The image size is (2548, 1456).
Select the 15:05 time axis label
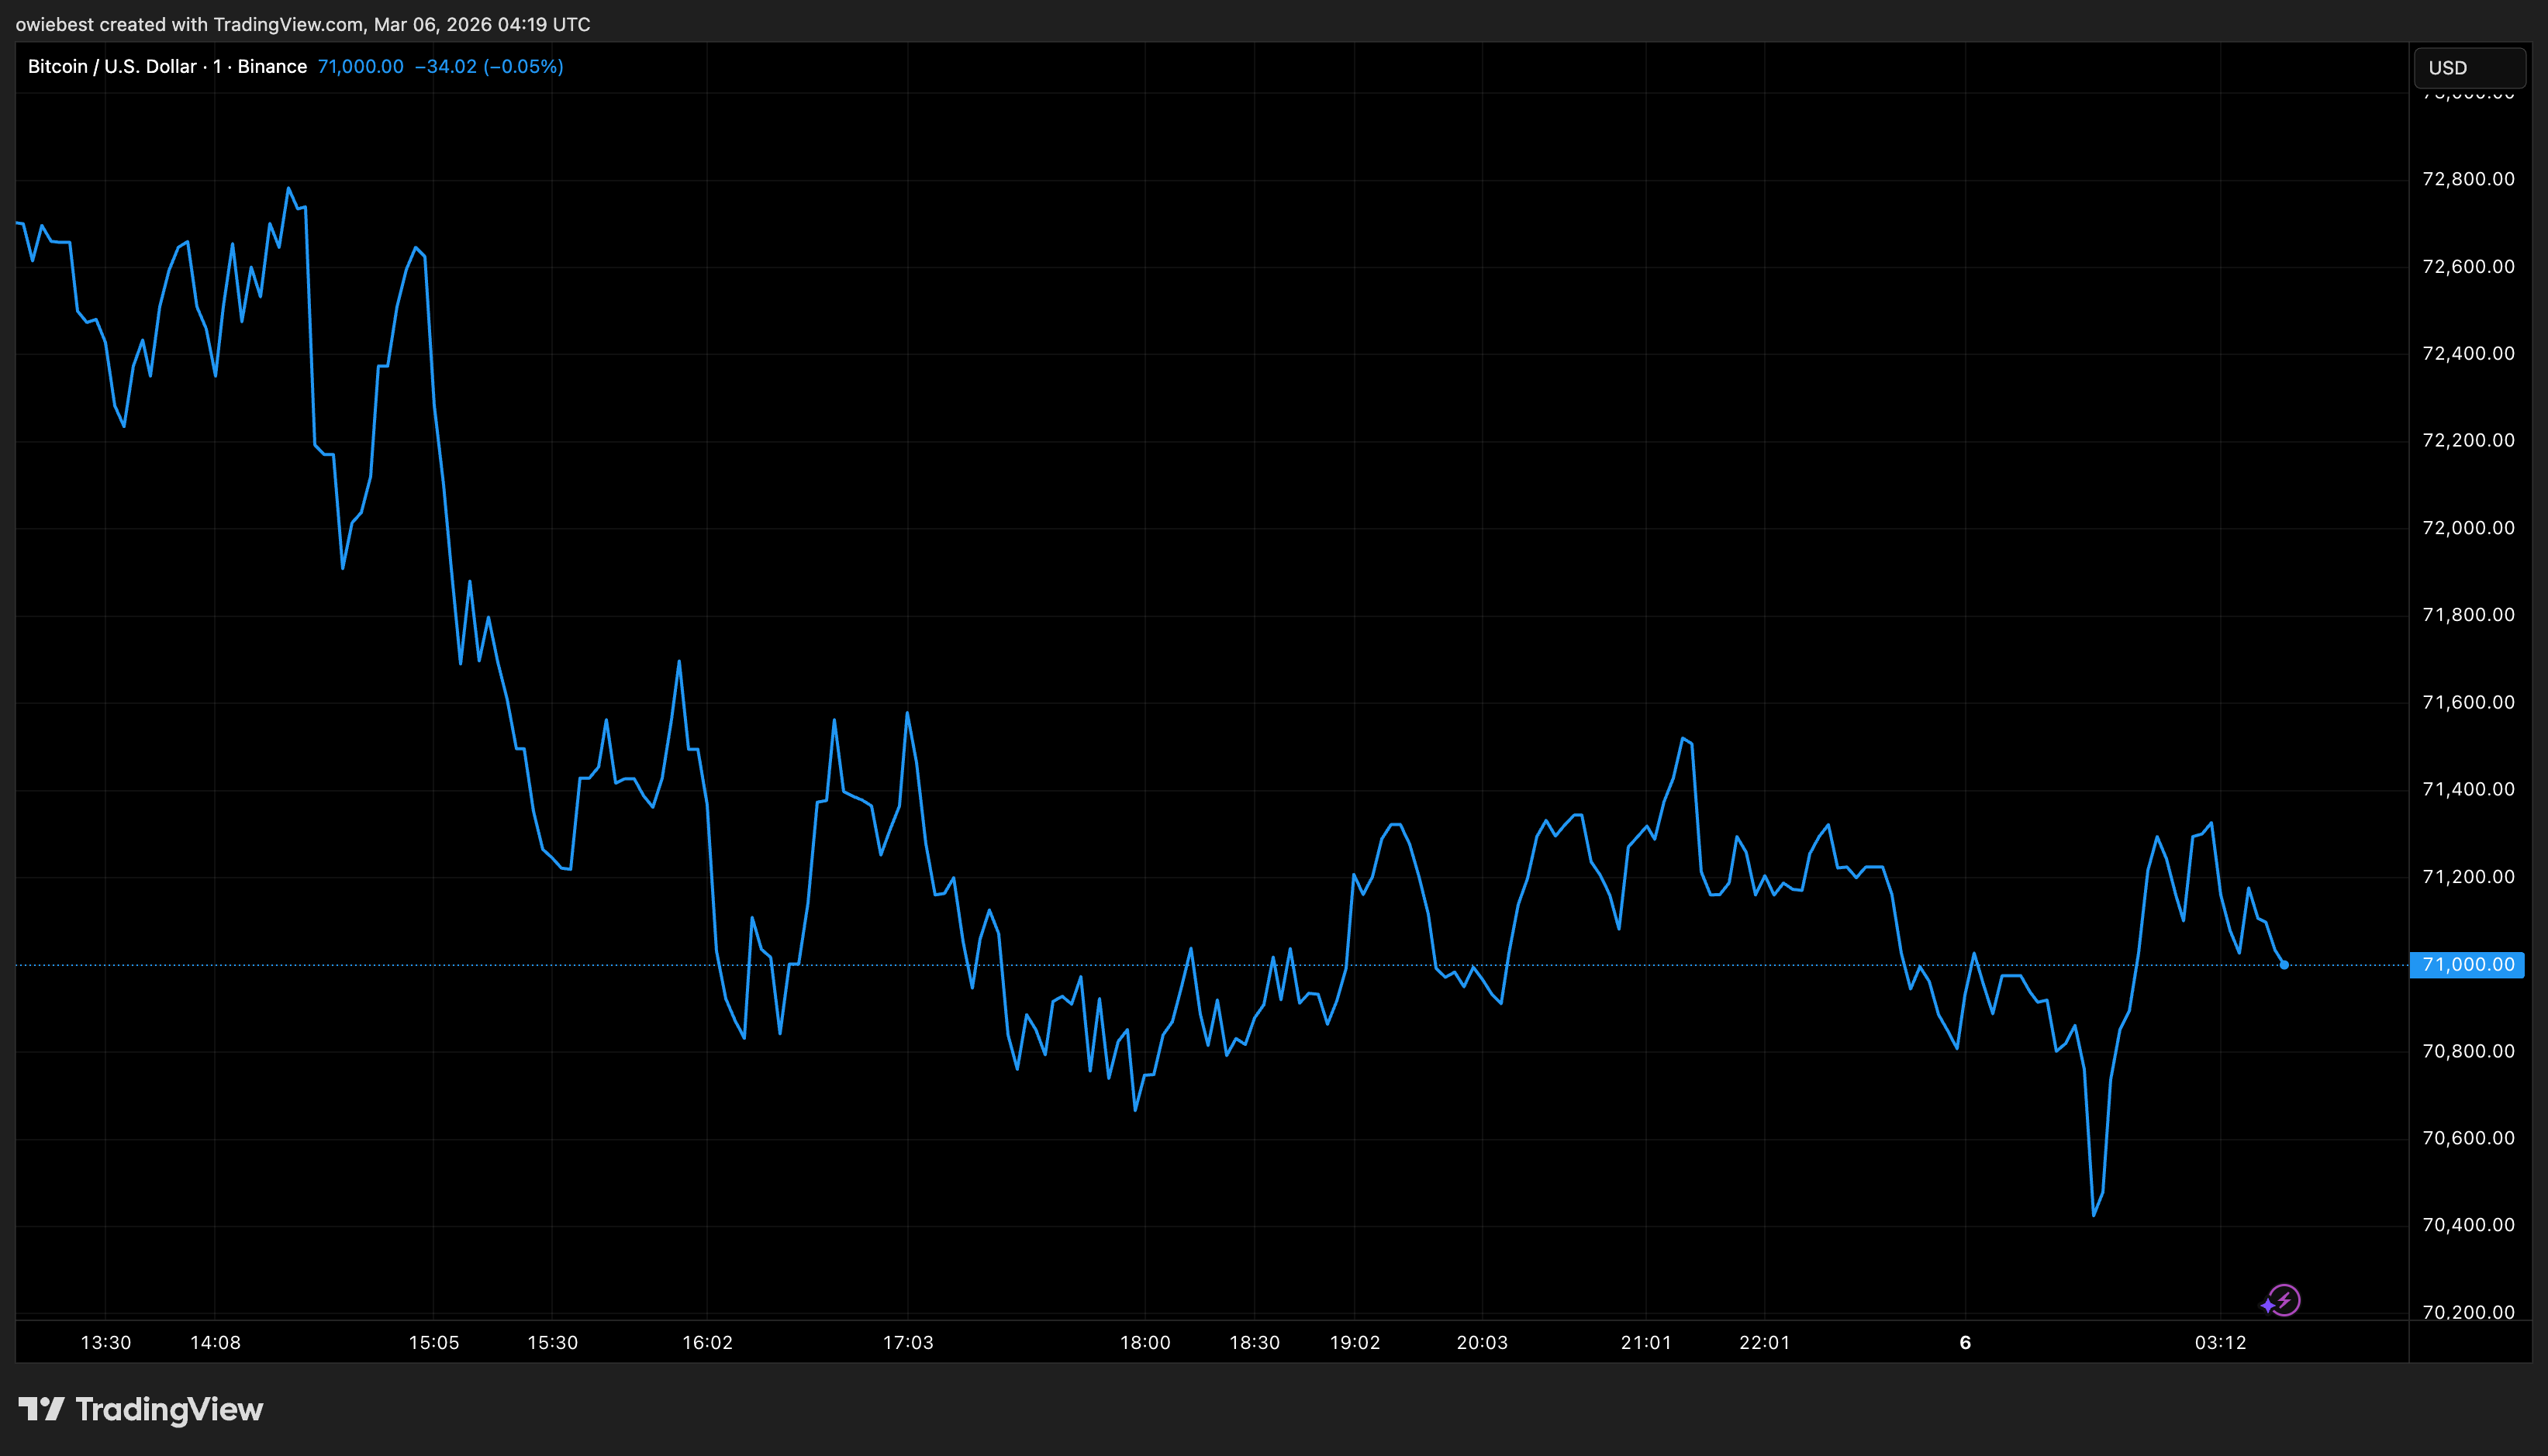pyautogui.click(x=434, y=1343)
